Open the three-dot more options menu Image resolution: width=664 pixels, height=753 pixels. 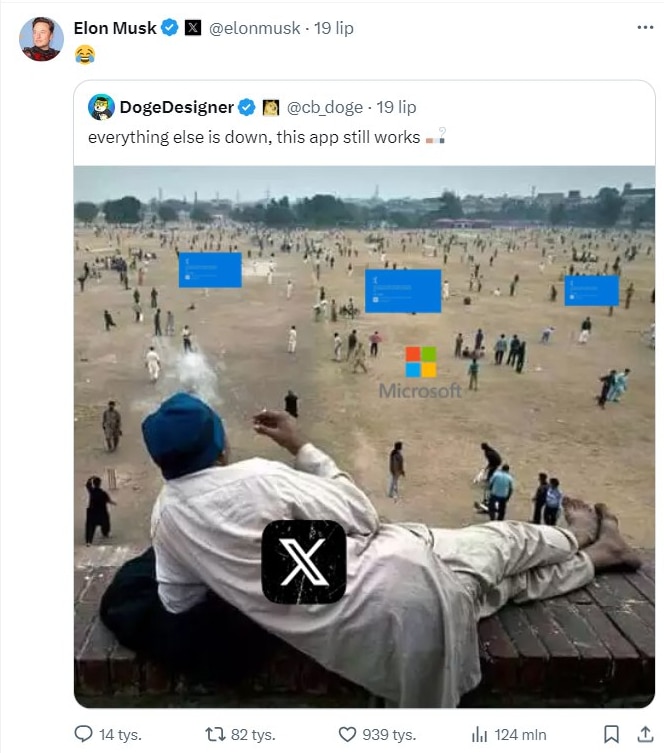[x=644, y=27]
